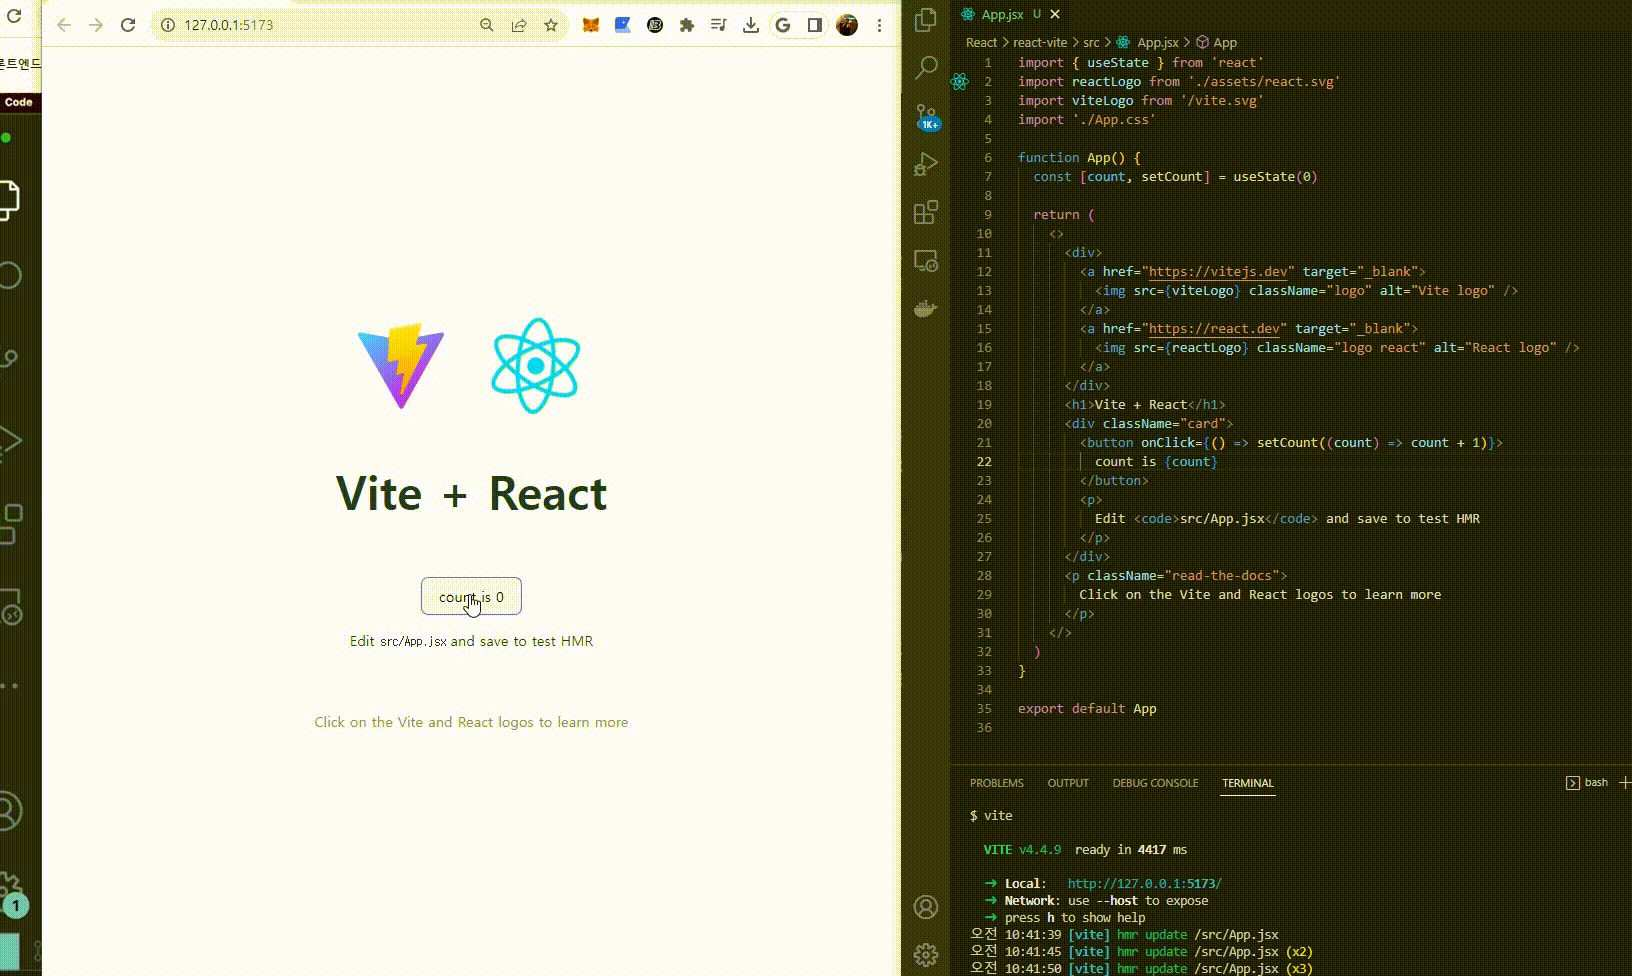This screenshot has width=1632, height=976.
Task: Click the src breadcrumb segment
Action: 1091,42
